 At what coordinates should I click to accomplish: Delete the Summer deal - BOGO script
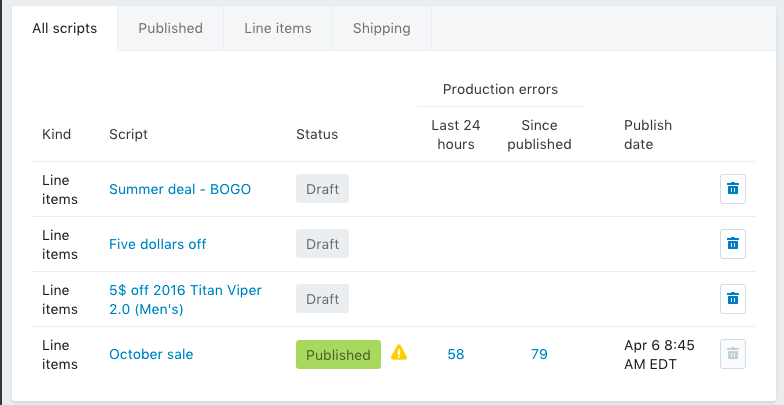[732, 189]
